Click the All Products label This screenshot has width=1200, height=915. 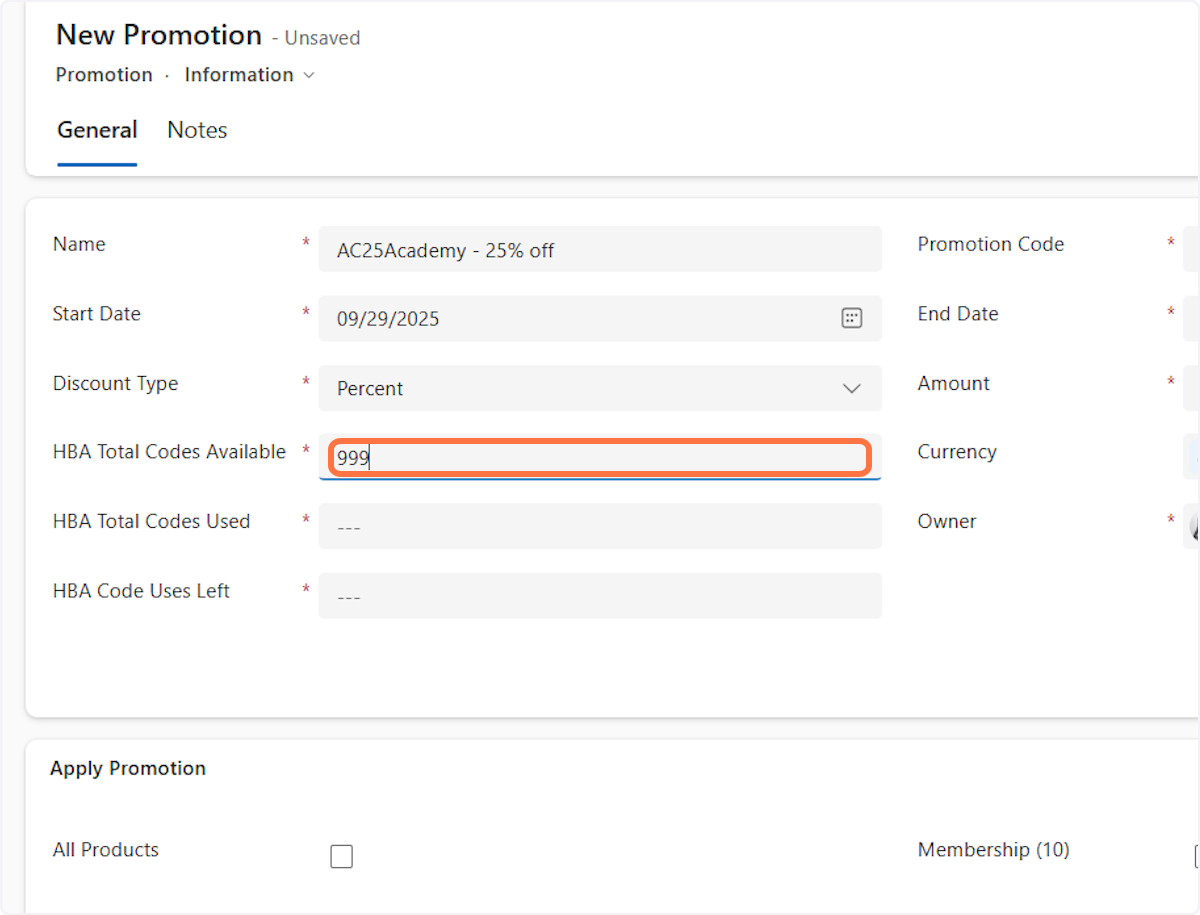pyautogui.click(x=105, y=850)
